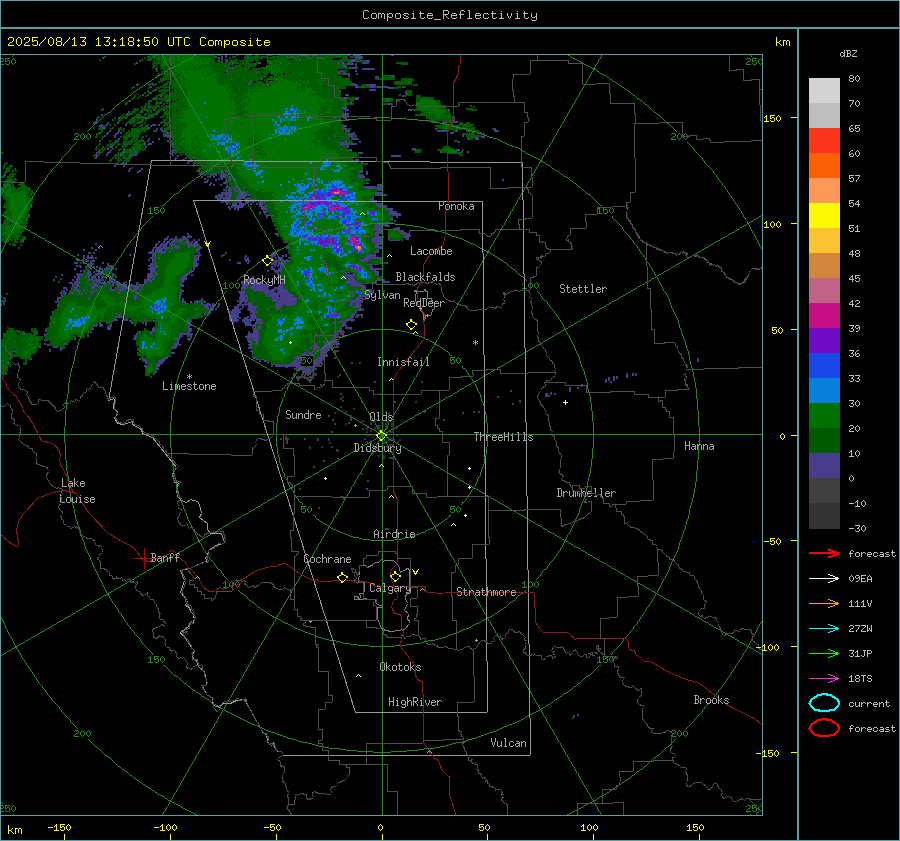This screenshot has height=841, width=900.
Task: Click the asterisk marker above Limestone
Action: [189, 377]
